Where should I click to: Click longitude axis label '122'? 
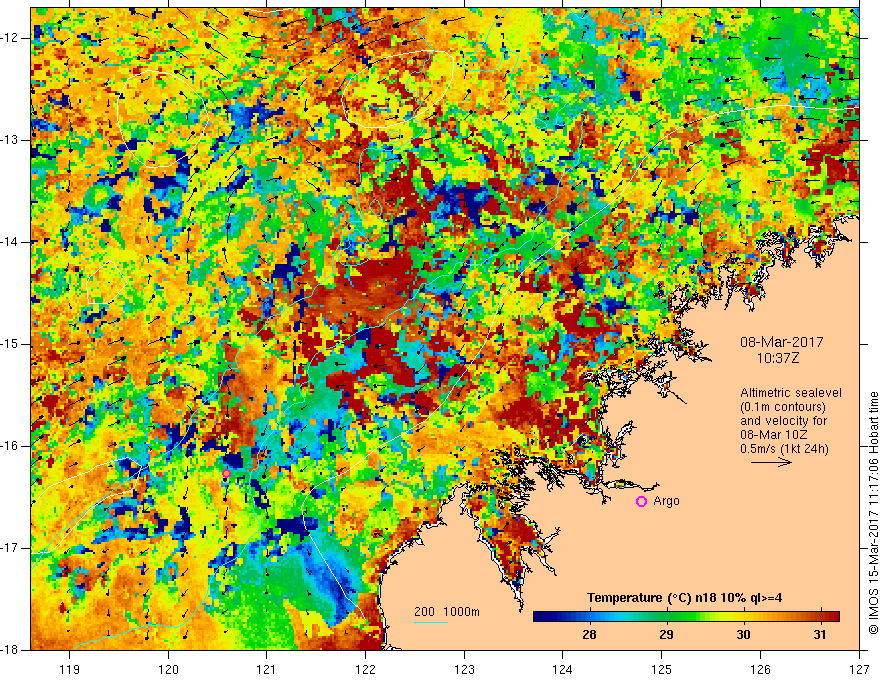(365, 669)
